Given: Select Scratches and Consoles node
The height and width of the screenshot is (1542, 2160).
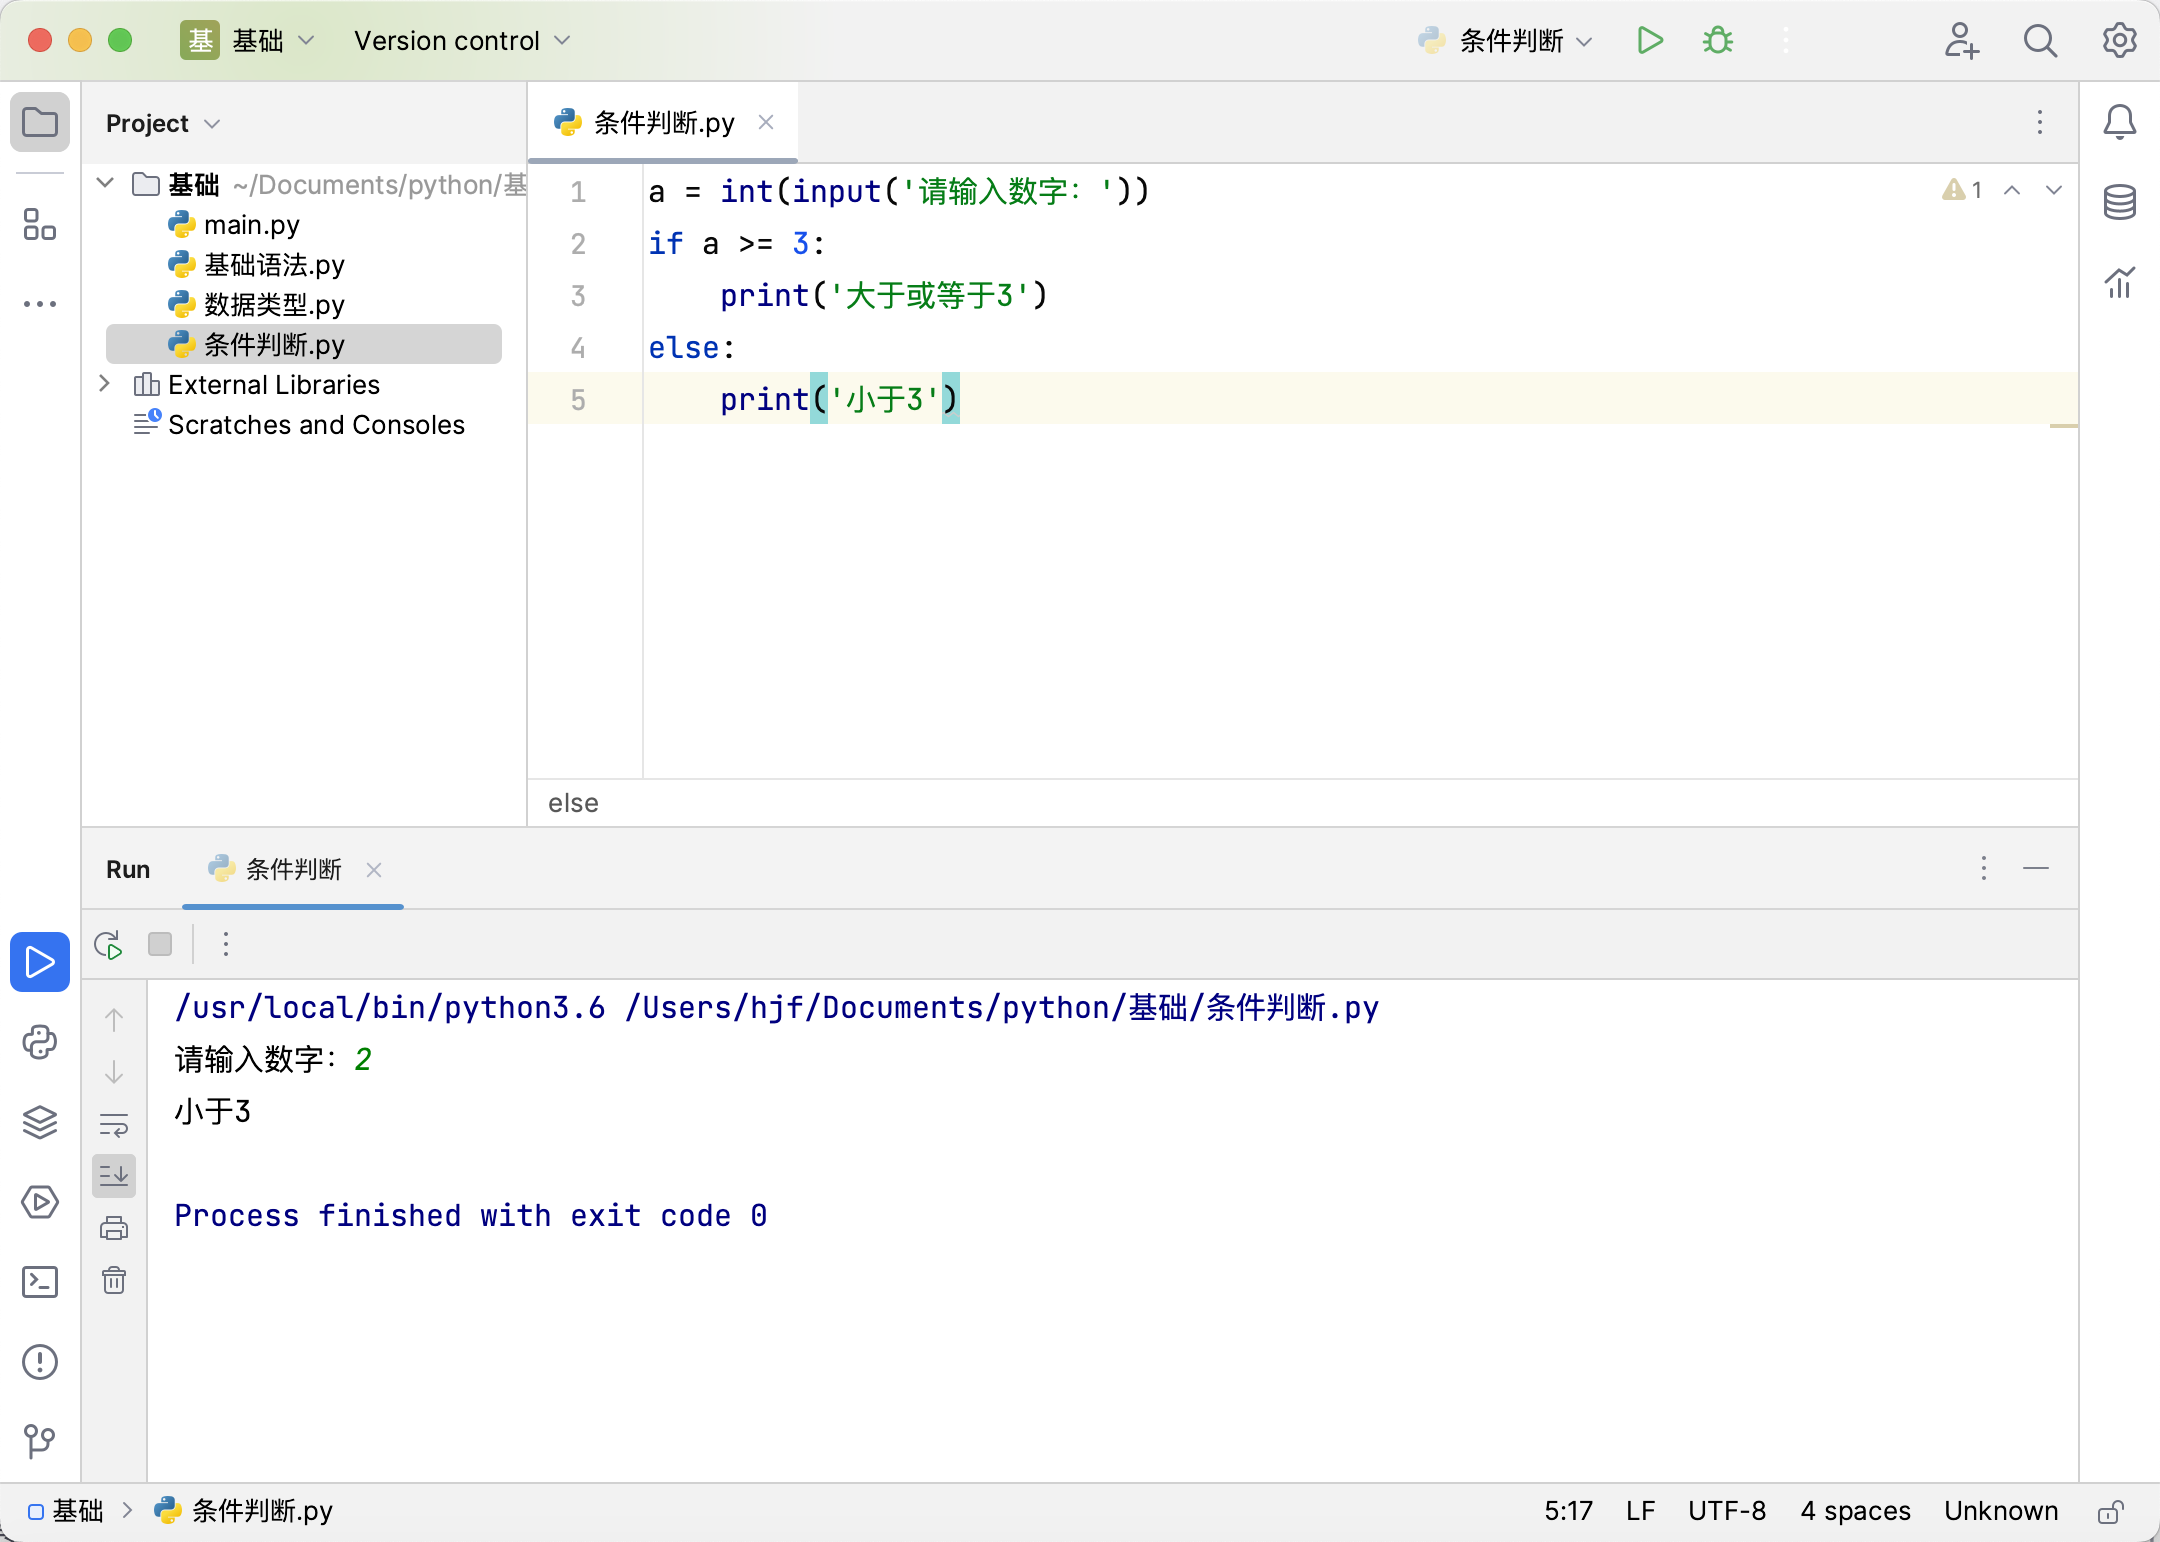Looking at the screenshot, I should (299, 425).
